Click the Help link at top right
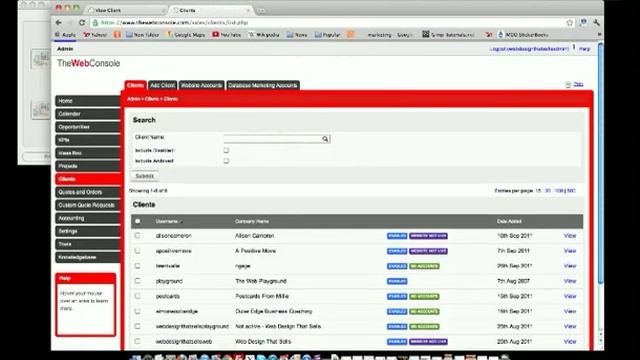The width and height of the screenshot is (640, 360). click(x=584, y=49)
